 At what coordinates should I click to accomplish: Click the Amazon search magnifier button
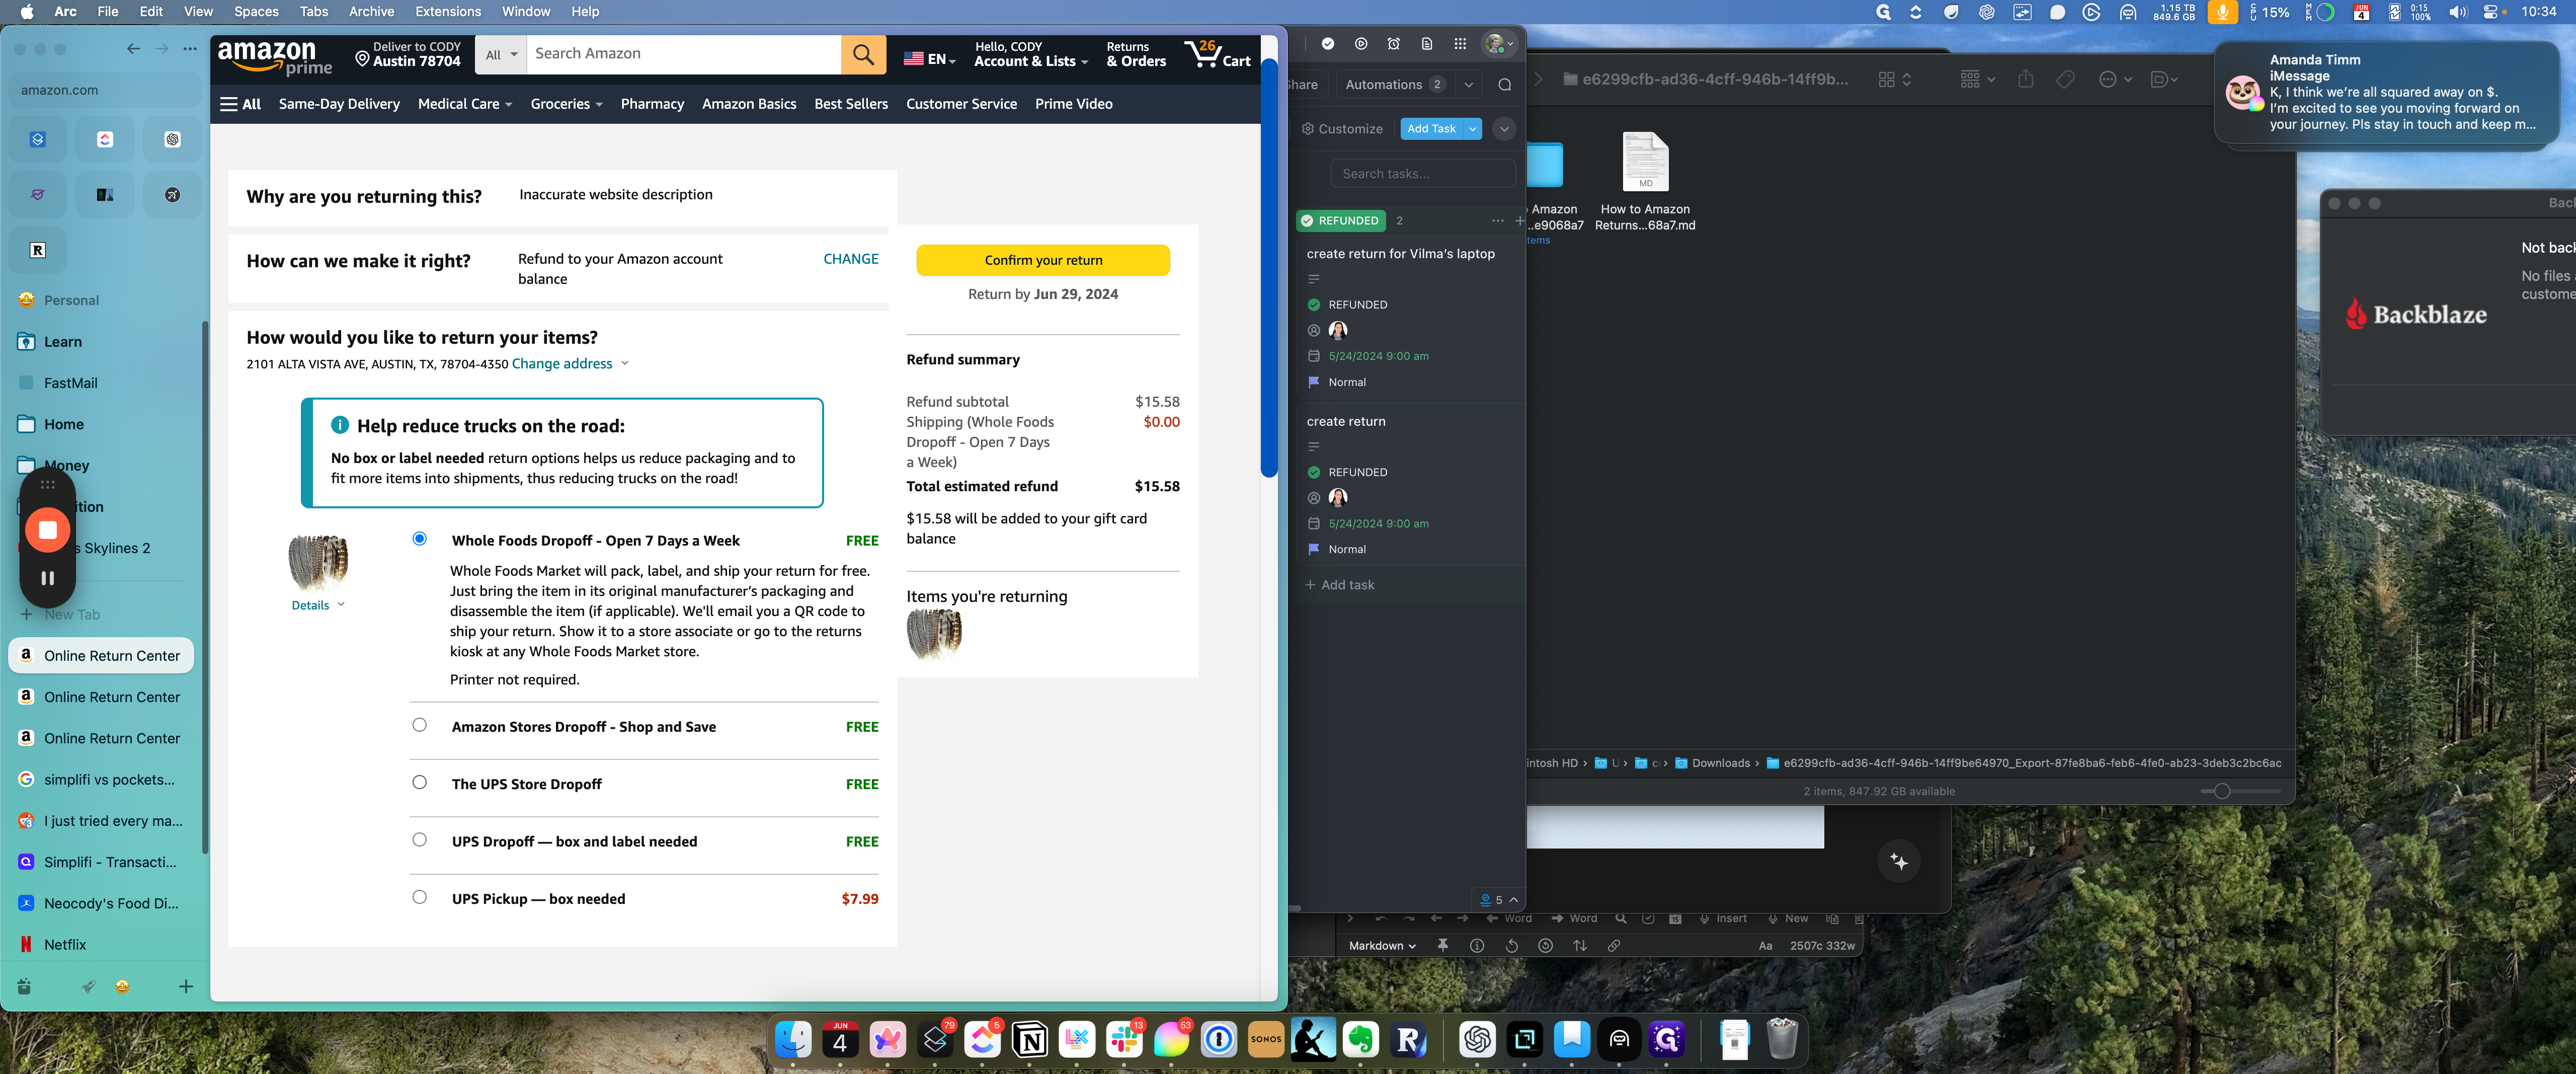863,54
